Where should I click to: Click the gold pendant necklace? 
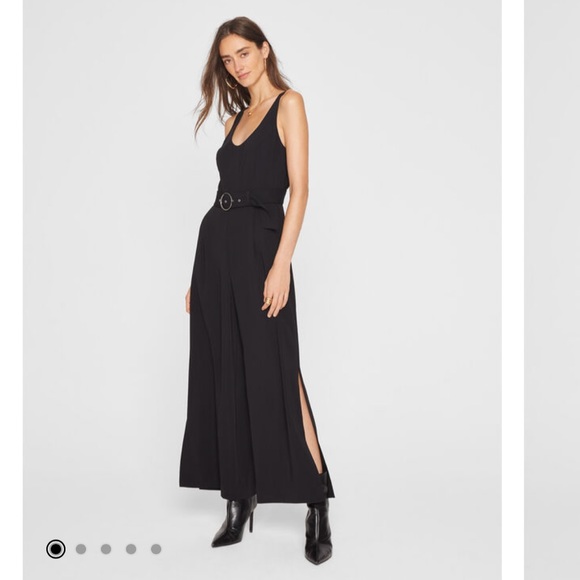tap(251, 113)
